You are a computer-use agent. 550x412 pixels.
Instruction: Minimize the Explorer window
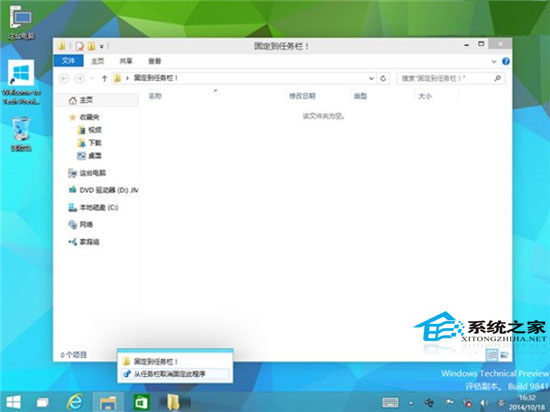click(x=467, y=45)
